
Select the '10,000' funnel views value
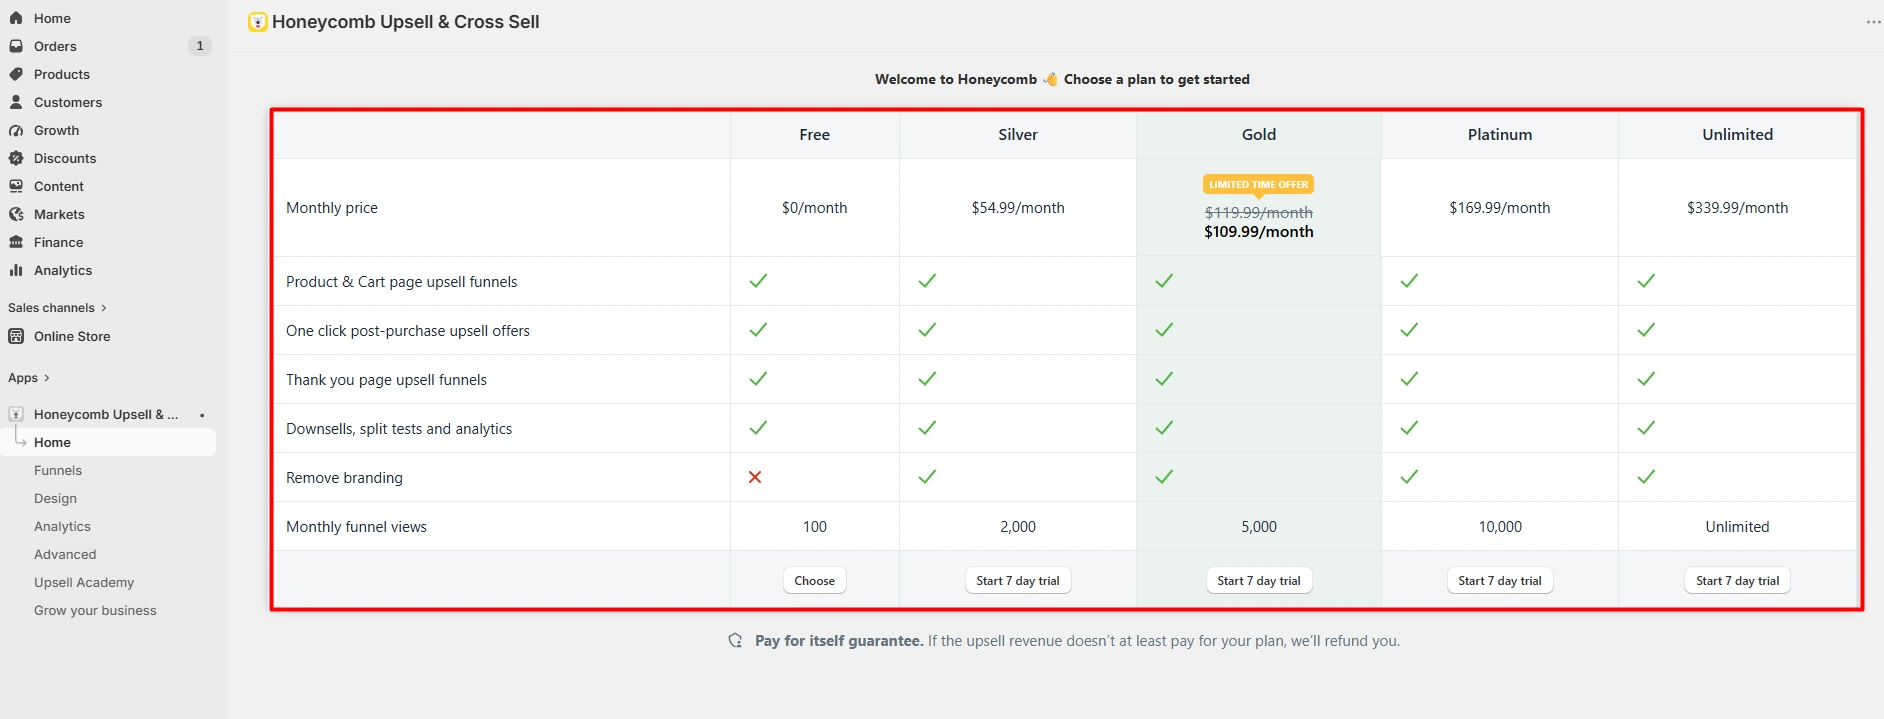[x=1500, y=527]
